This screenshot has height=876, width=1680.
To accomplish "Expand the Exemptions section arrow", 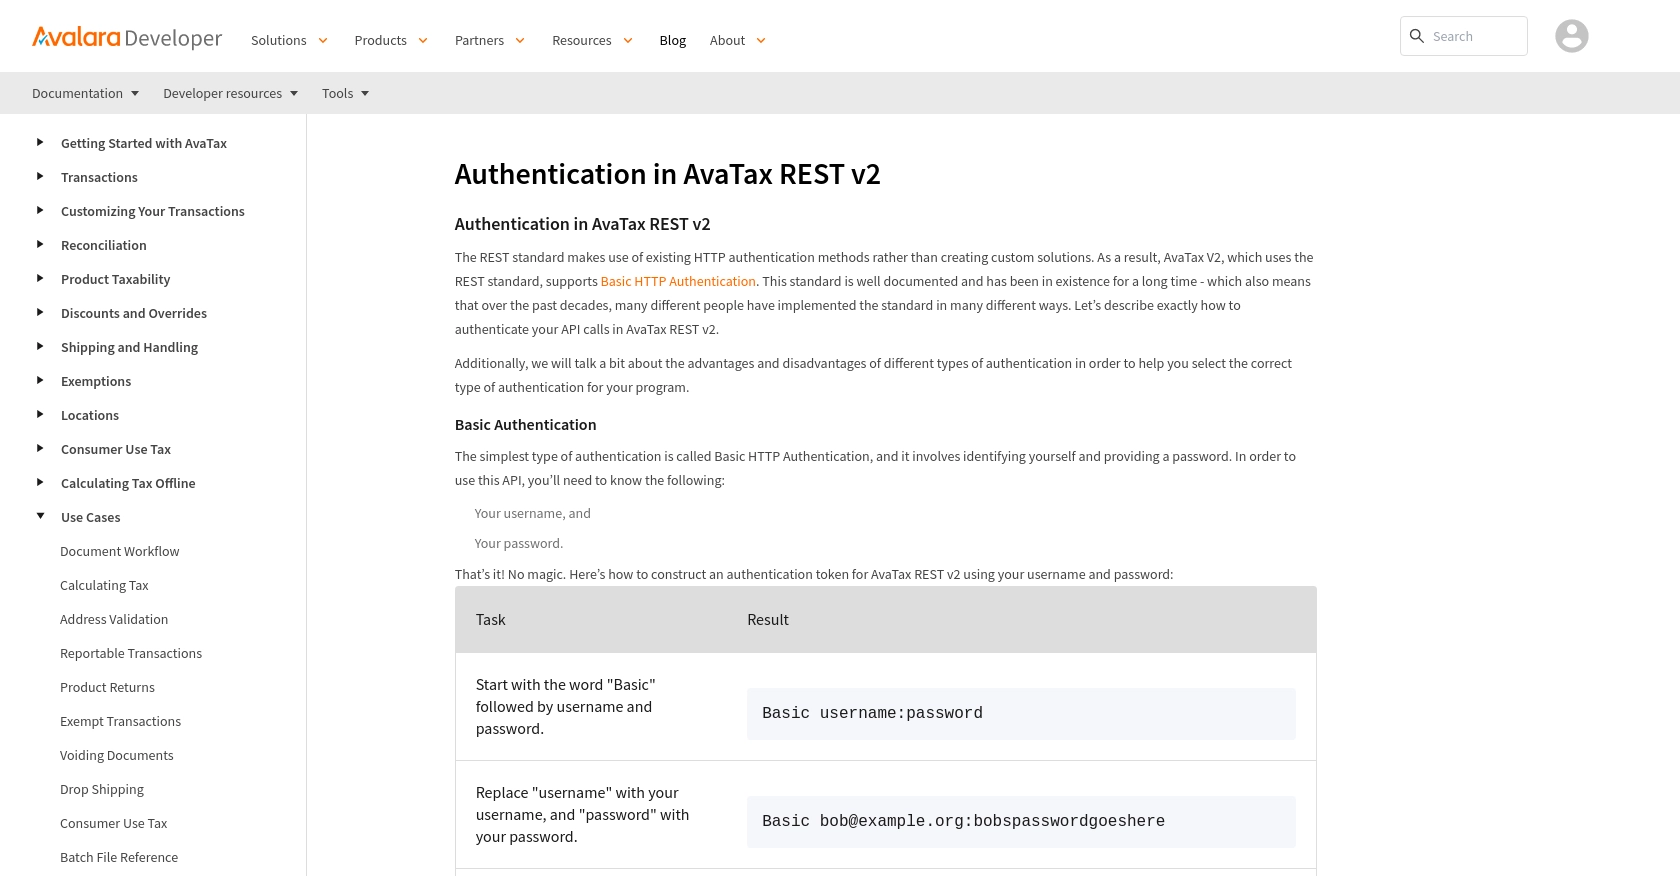I will coord(40,380).
